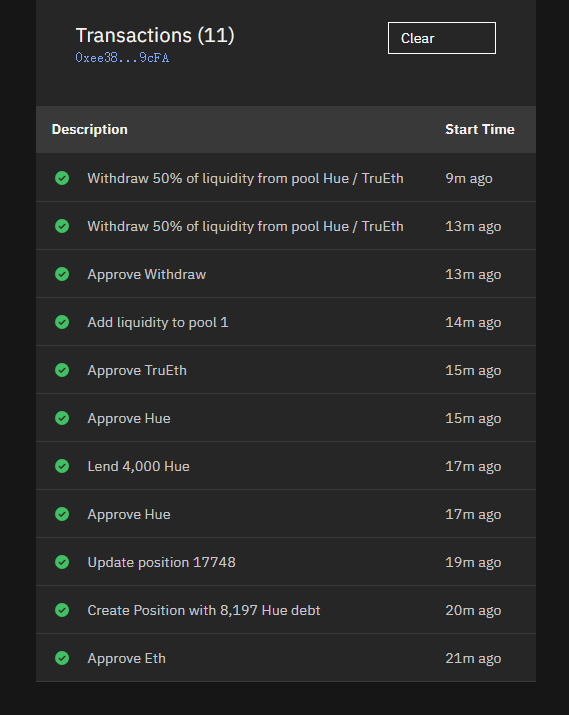Click green check icon for 9m ago withdrawal
569x715 pixels.
click(x=62, y=178)
